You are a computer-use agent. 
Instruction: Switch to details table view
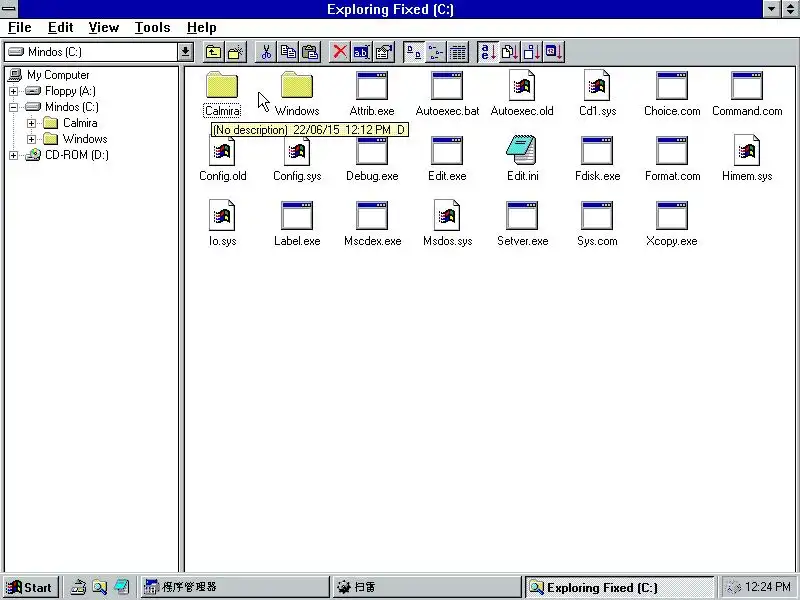point(458,52)
